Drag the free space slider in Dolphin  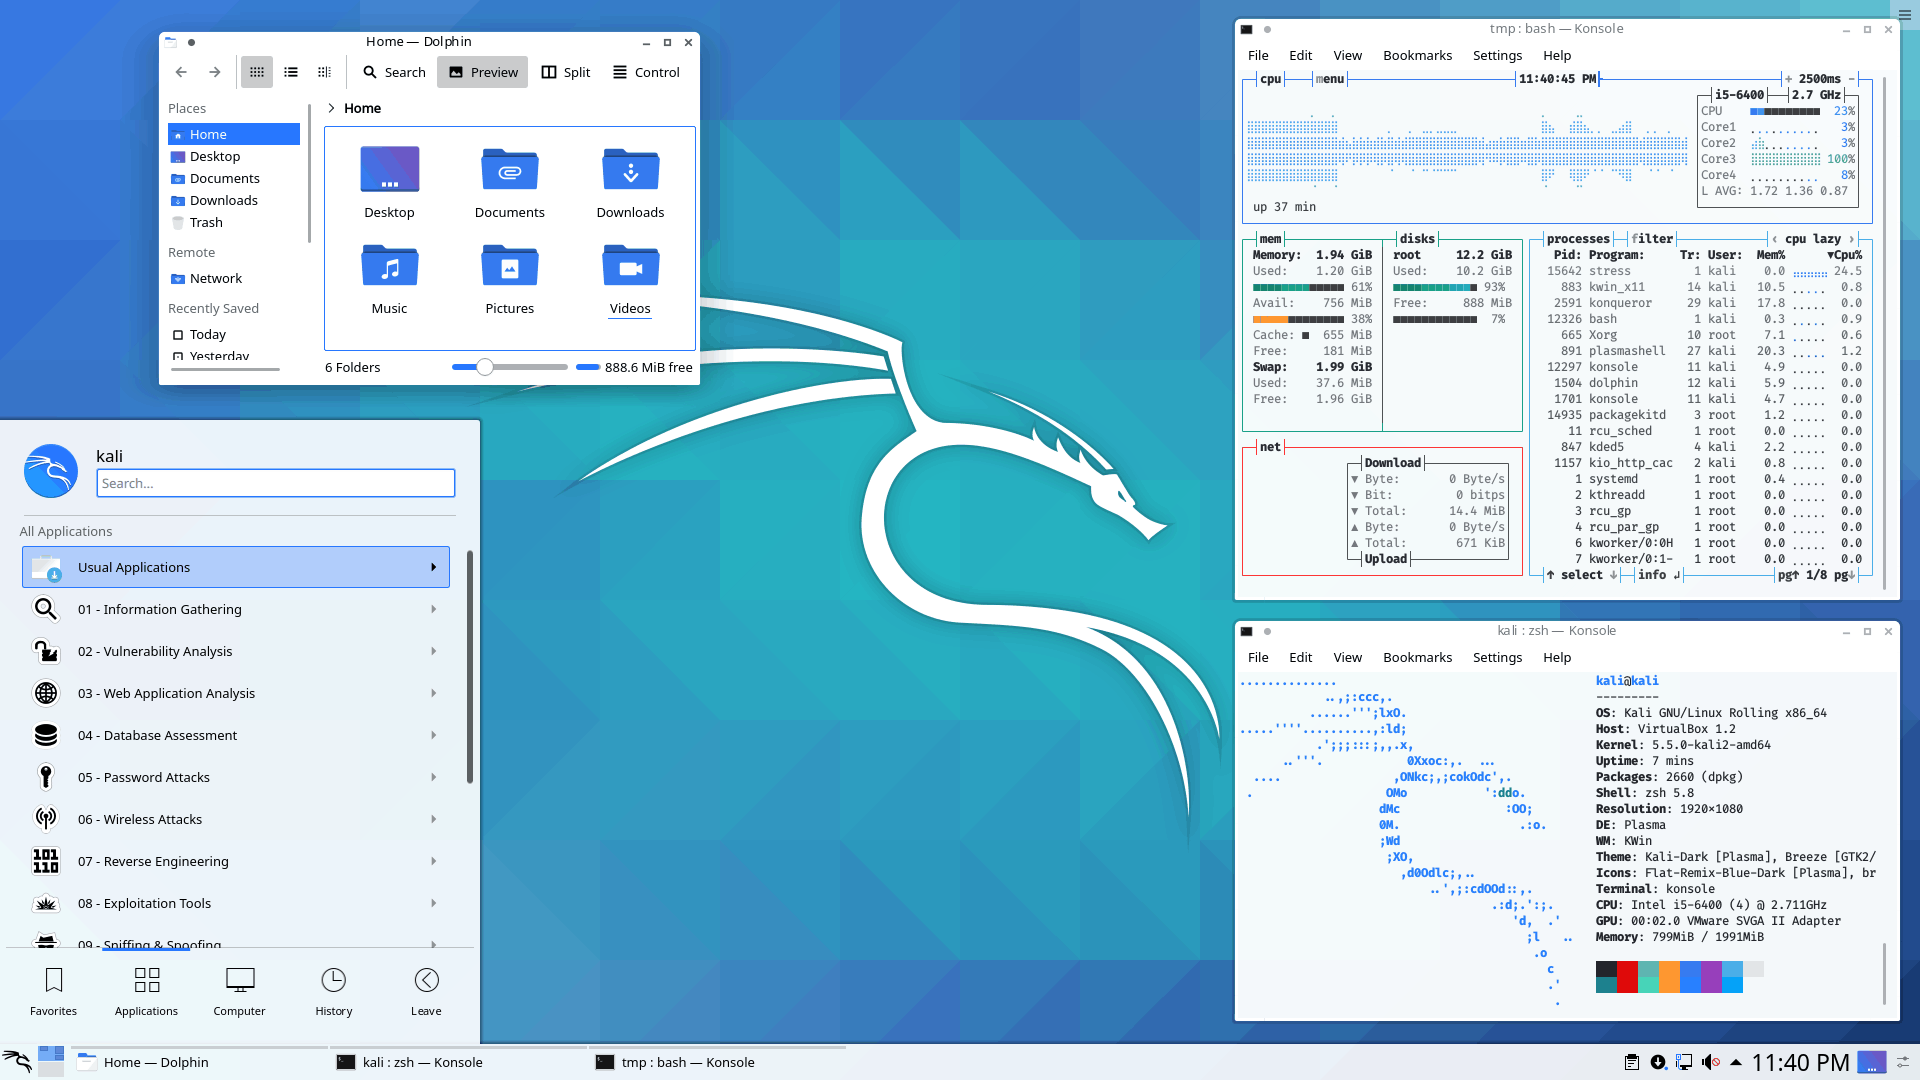487,367
